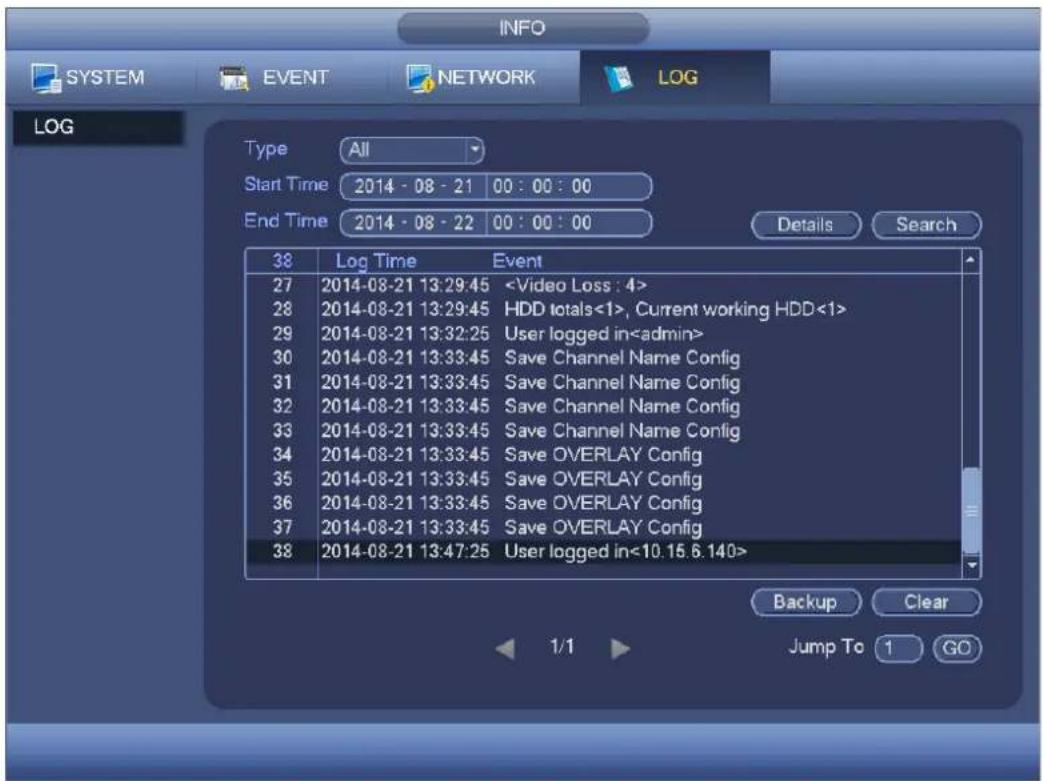
Task: Select log row 33 Save Channel Name Config
Action: click(x=603, y=431)
